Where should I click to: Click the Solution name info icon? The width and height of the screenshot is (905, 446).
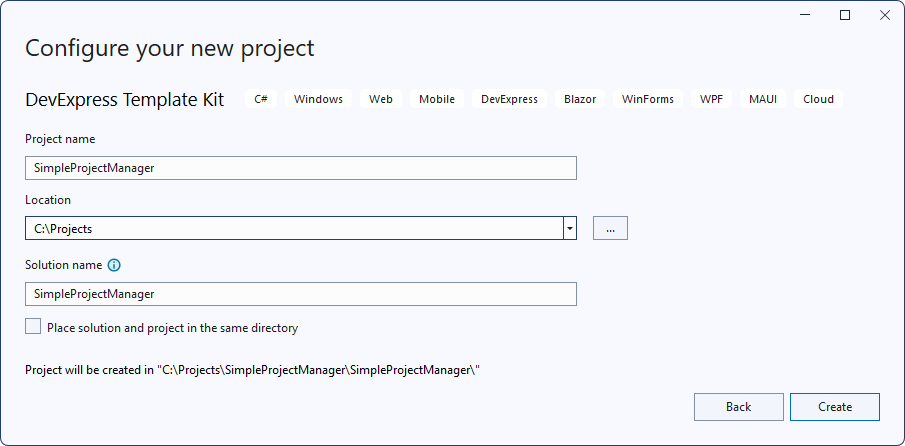click(x=114, y=265)
